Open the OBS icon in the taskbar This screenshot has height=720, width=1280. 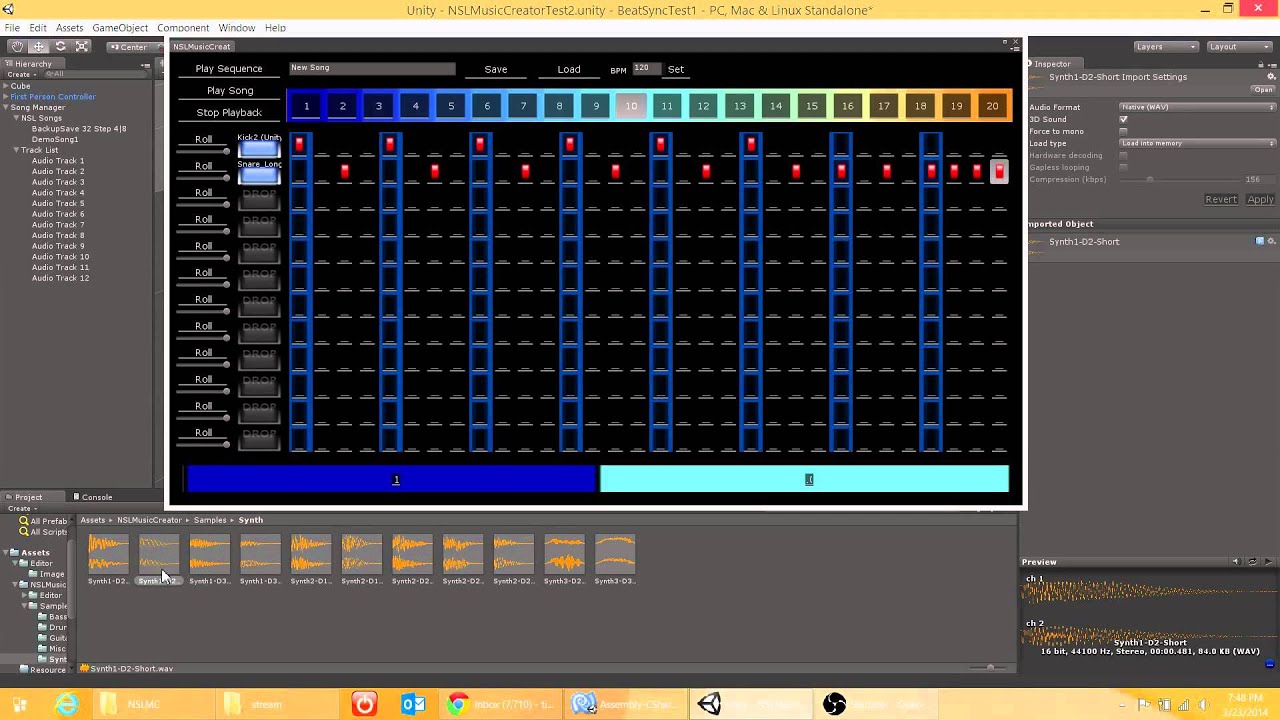click(835, 704)
